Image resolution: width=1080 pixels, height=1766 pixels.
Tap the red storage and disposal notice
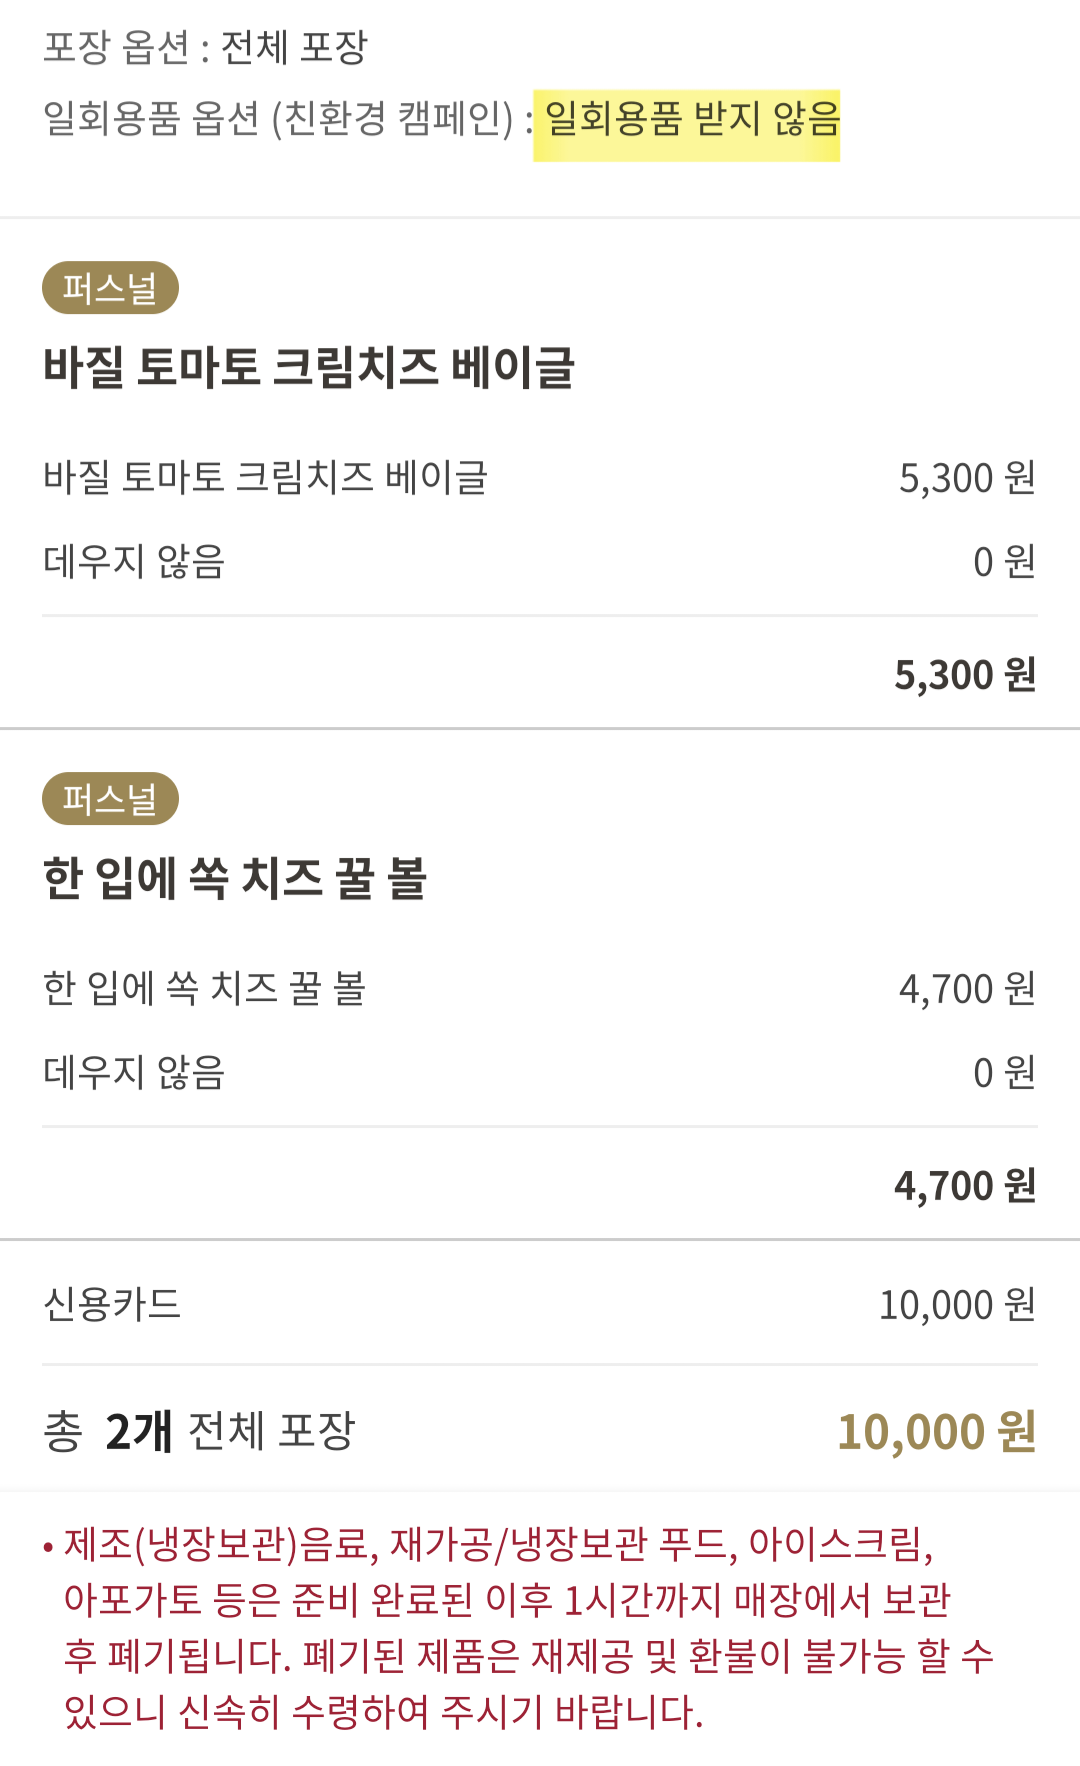520,1628
